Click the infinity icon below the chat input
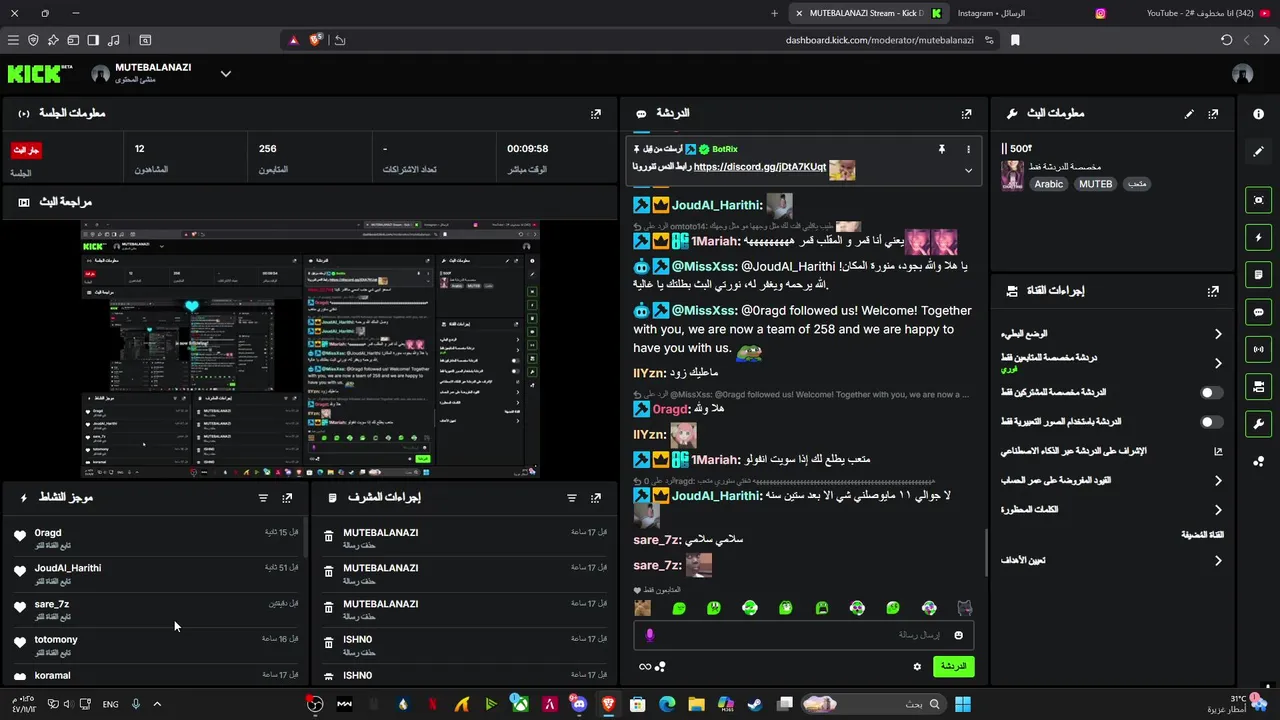This screenshot has width=1280, height=720. coord(645,666)
